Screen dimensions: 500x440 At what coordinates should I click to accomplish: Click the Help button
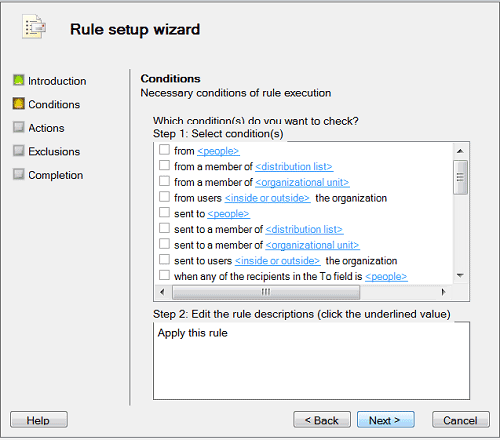39,420
